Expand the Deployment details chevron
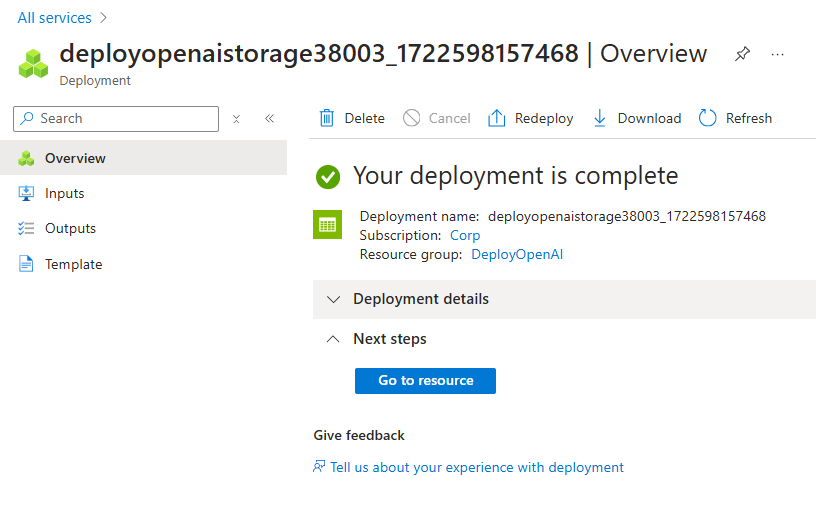The image size is (816, 527). pyautogui.click(x=333, y=299)
